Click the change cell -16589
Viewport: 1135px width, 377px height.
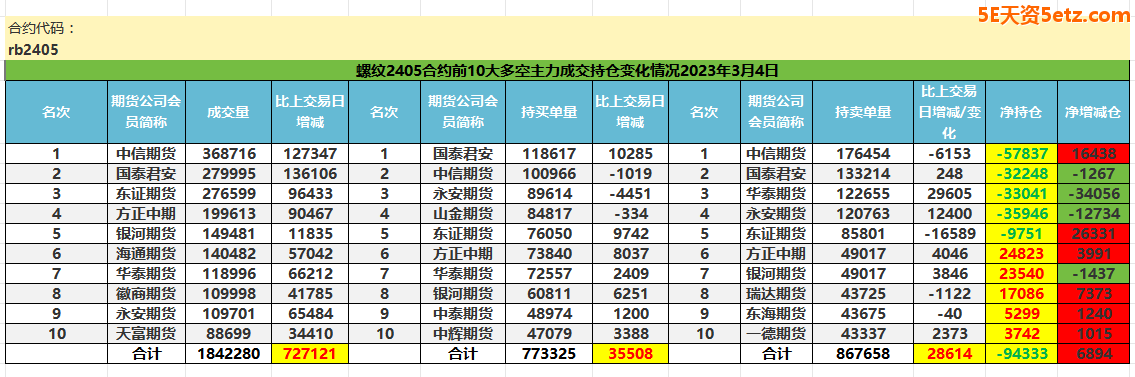pos(949,234)
